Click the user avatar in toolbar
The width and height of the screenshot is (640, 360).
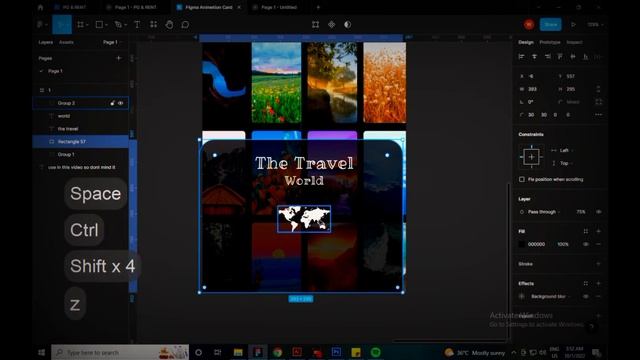pos(529,24)
